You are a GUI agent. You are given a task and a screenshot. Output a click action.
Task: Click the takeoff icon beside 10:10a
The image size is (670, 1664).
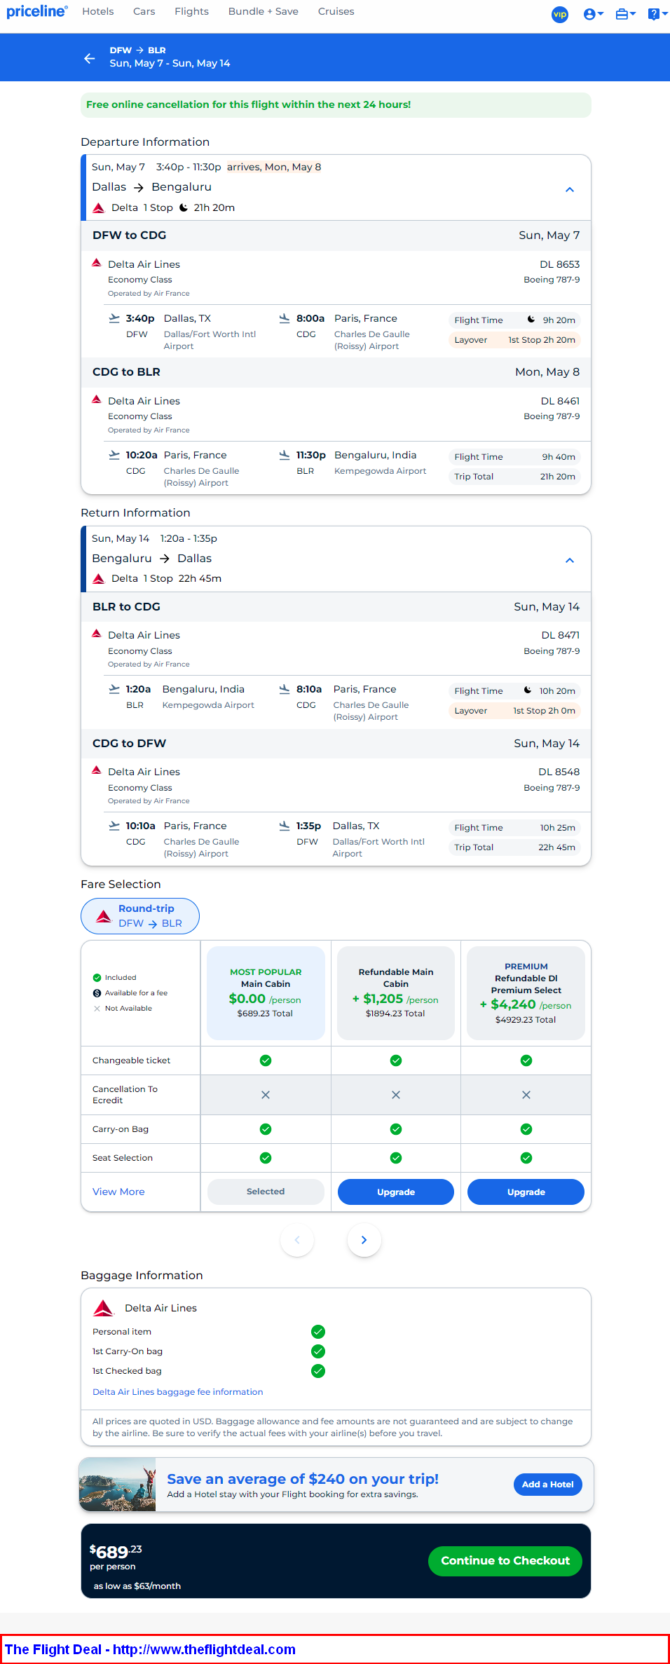pyautogui.click(x=114, y=826)
